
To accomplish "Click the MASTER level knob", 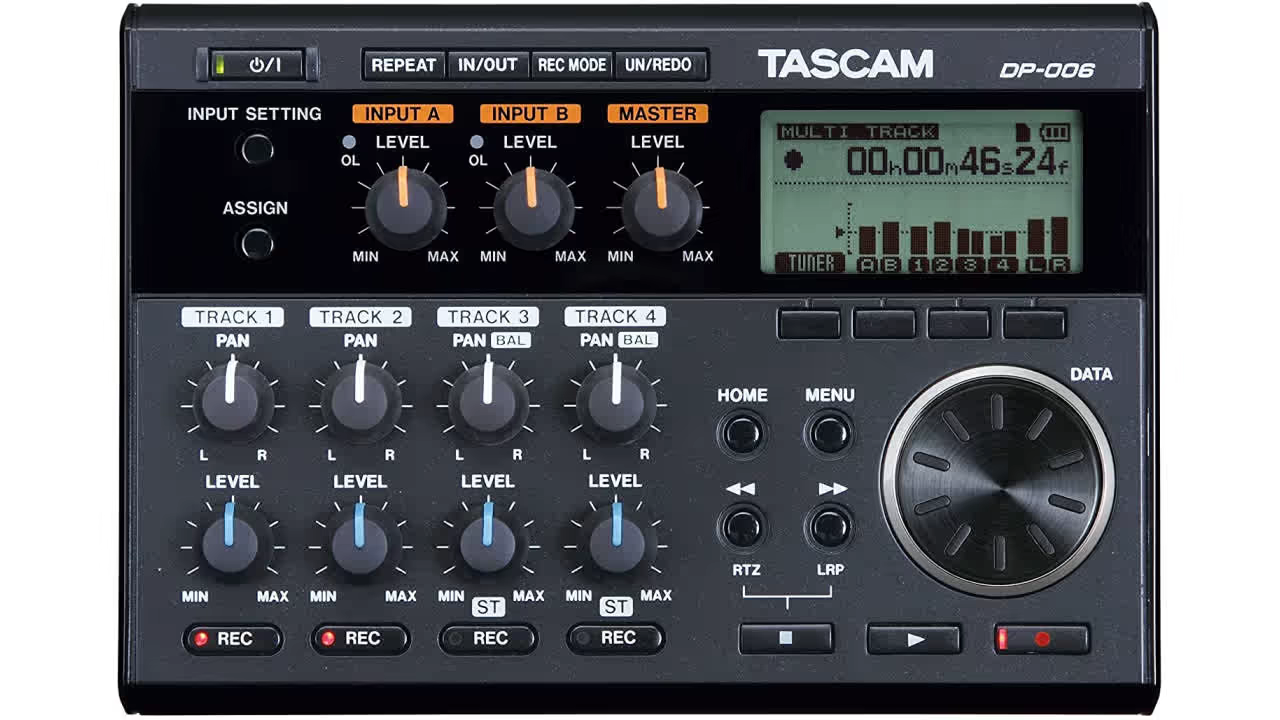I will pos(661,207).
